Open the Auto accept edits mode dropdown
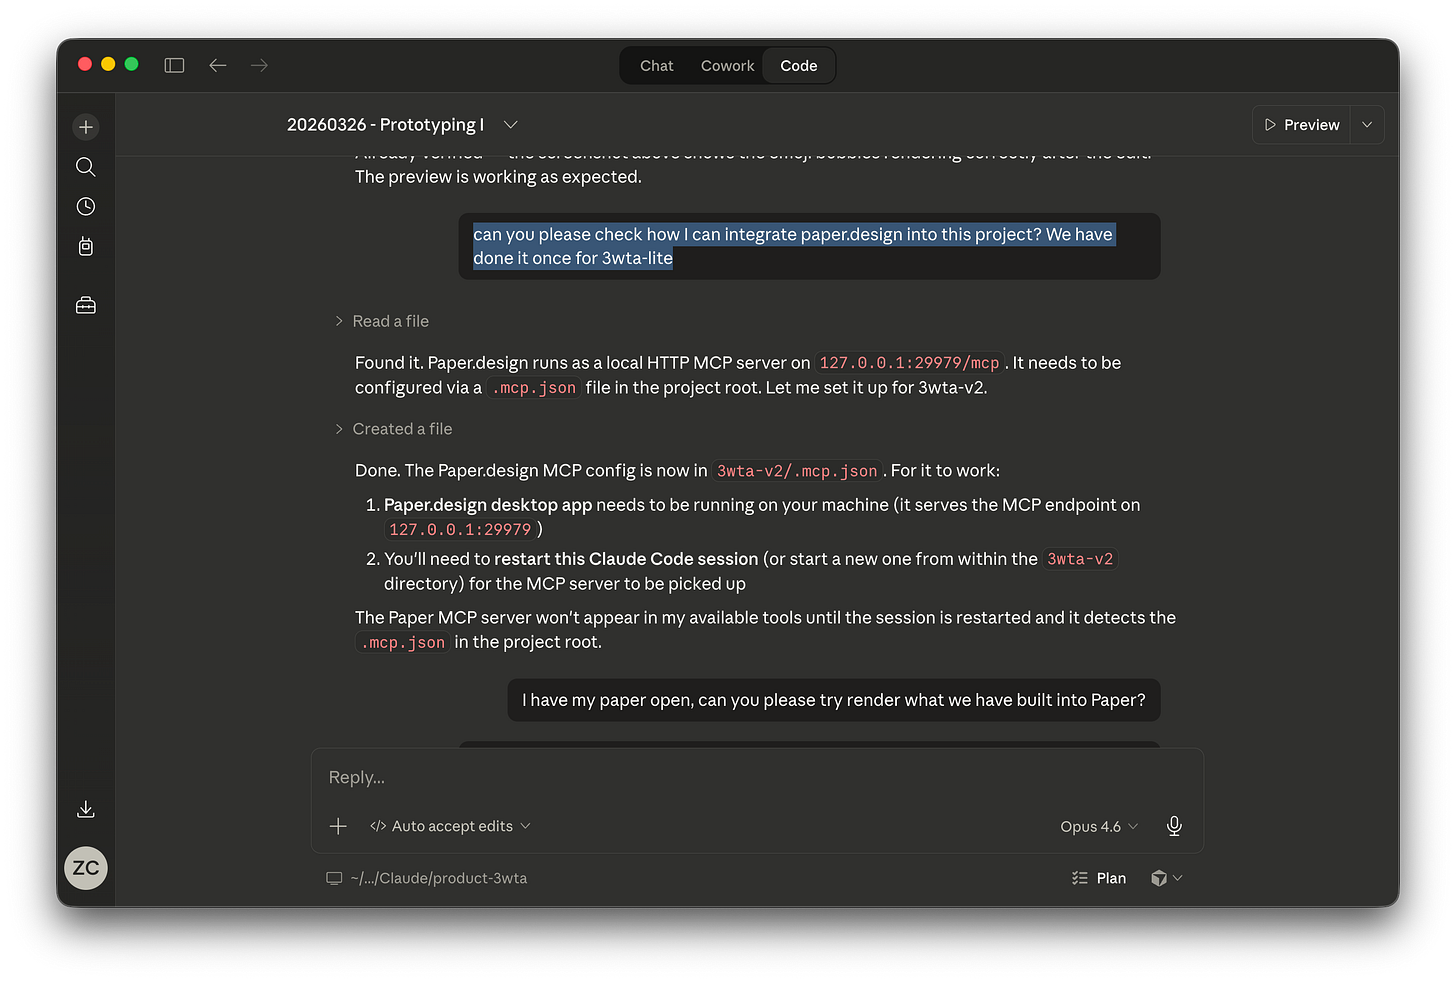 click(450, 826)
